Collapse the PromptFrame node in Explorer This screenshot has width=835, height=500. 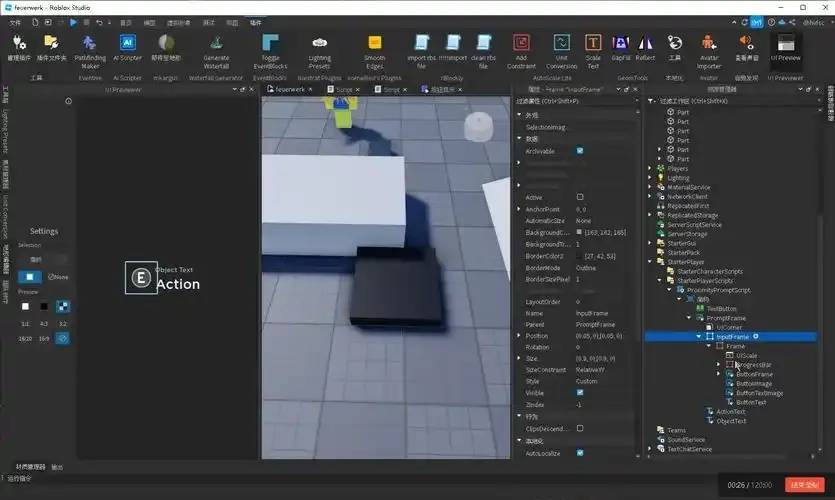tap(689, 318)
